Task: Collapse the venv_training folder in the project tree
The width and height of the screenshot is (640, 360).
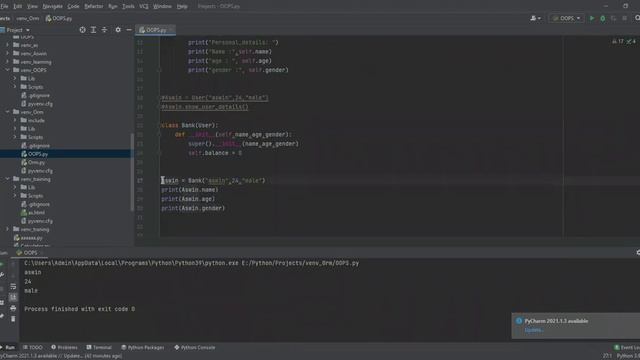Action: coord(7,179)
